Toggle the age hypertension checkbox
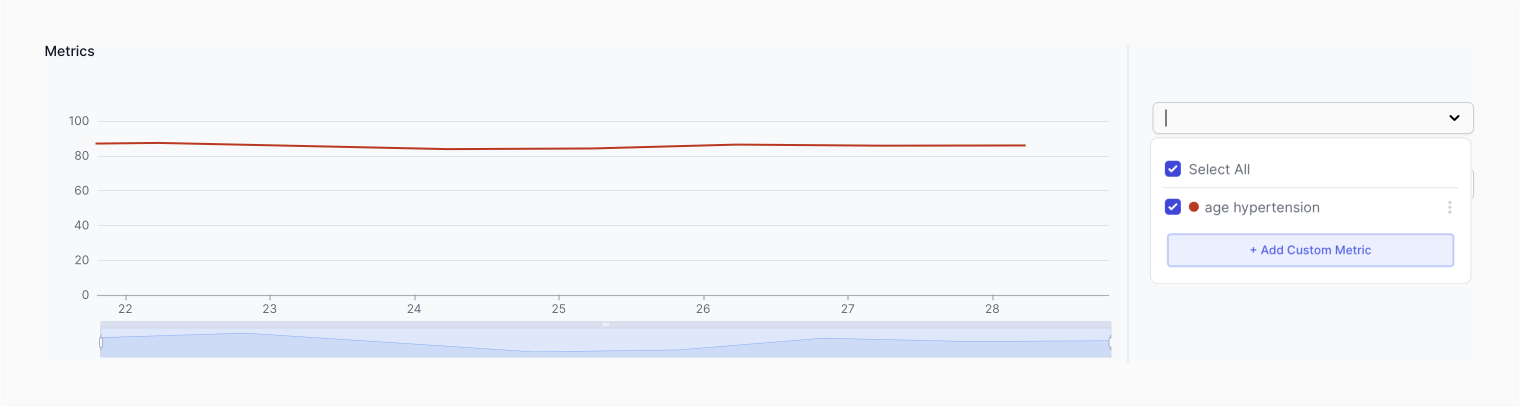Image resolution: width=1520 pixels, height=407 pixels. coord(1173,207)
